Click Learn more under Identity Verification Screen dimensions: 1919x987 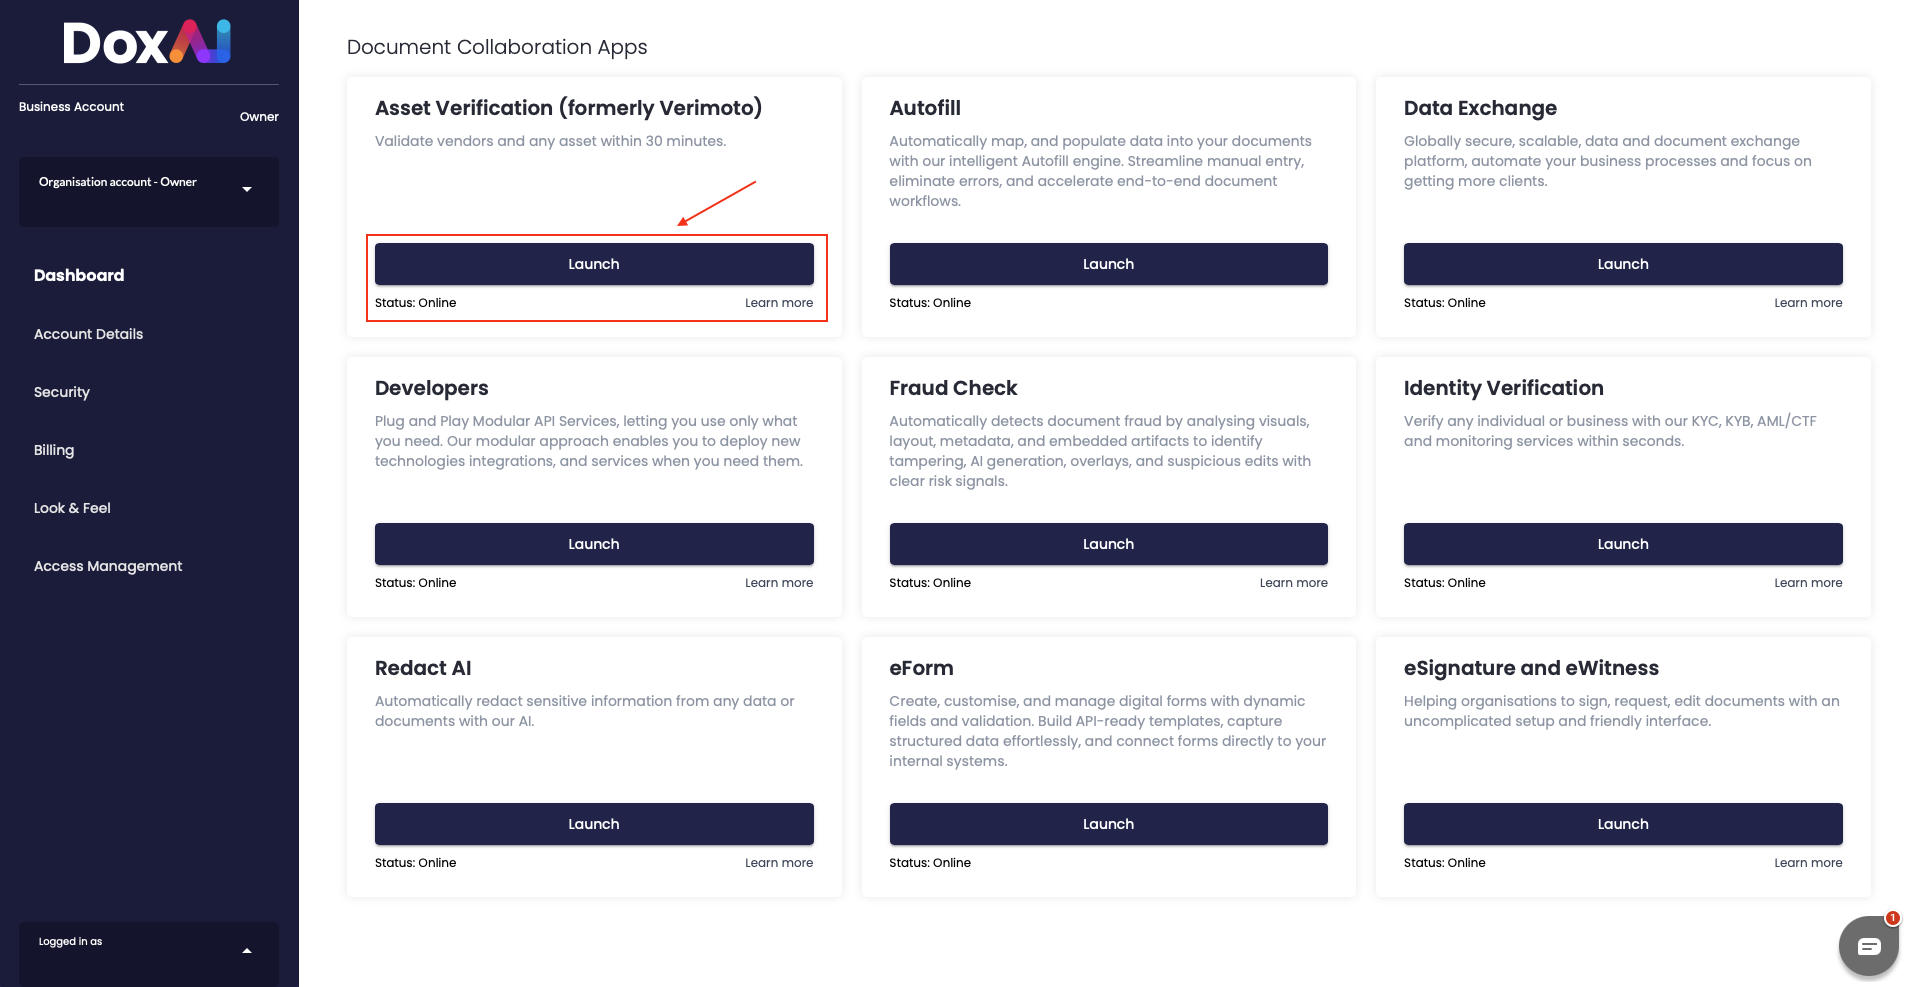[1808, 583]
